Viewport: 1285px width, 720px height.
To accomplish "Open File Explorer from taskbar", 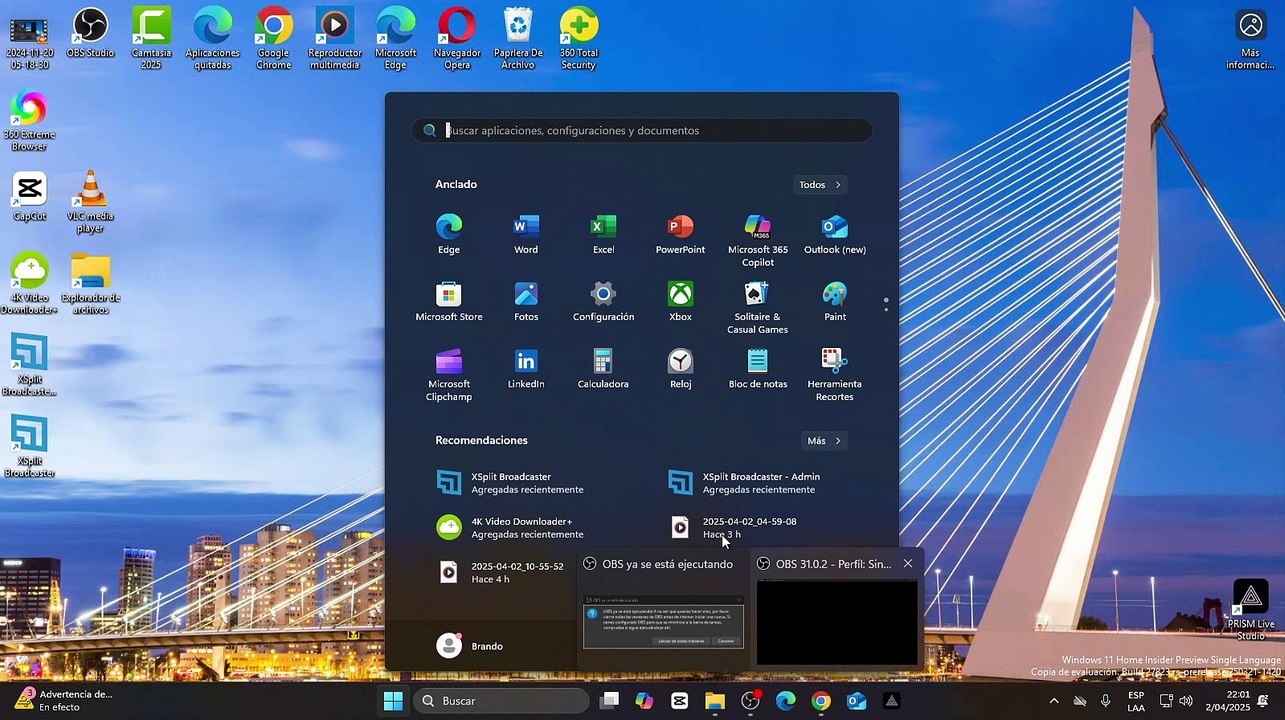I will tap(715, 701).
